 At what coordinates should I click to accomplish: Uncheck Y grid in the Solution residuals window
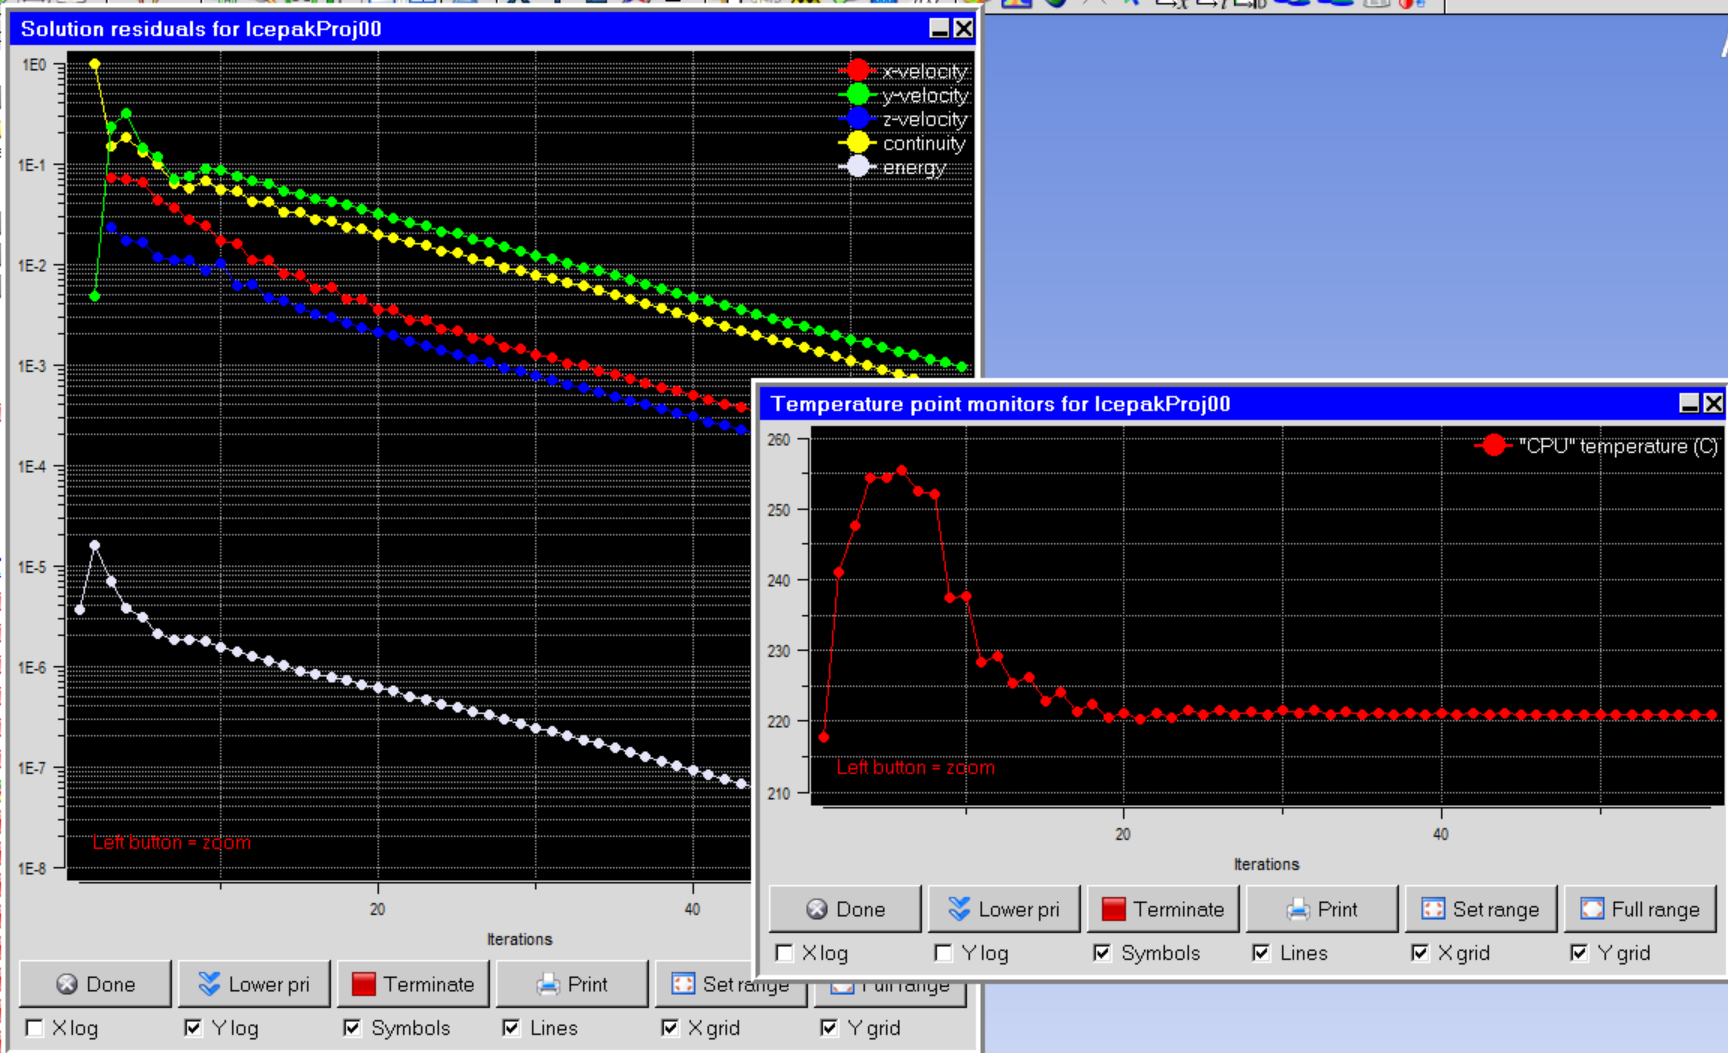click(830, 1028)
